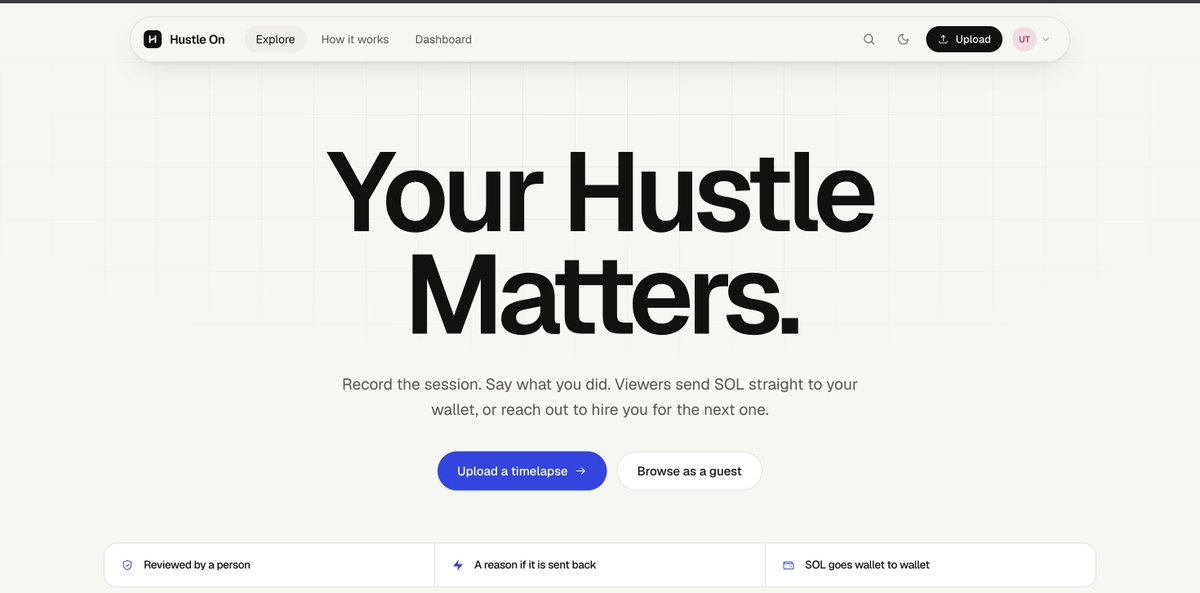Click the Hustle On brand name
The height and width of the screenshot is (593, 1200).
(197, 39)
